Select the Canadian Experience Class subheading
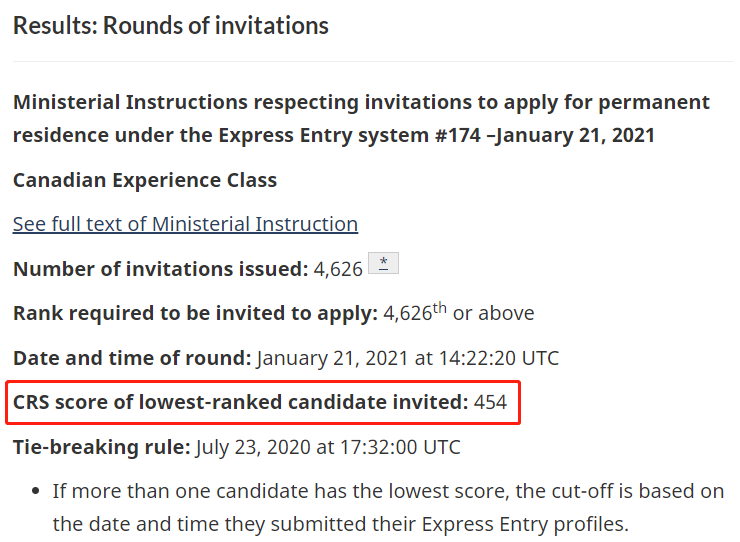This screenshot has height=542, width=740. pyautogui.click(x=145, y=180)
